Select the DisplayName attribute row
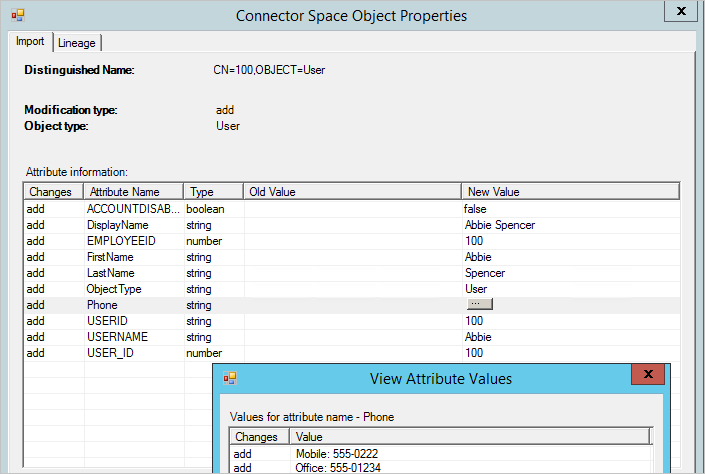 tap(352, 225)
